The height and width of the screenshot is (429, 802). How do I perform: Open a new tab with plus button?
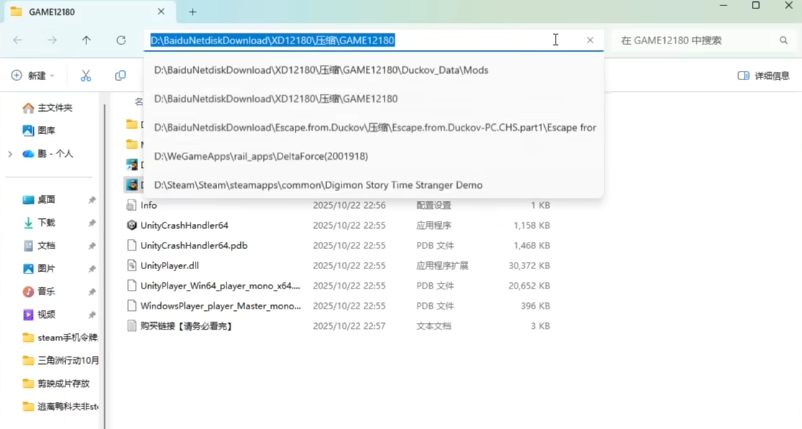[x=193, y=12]
